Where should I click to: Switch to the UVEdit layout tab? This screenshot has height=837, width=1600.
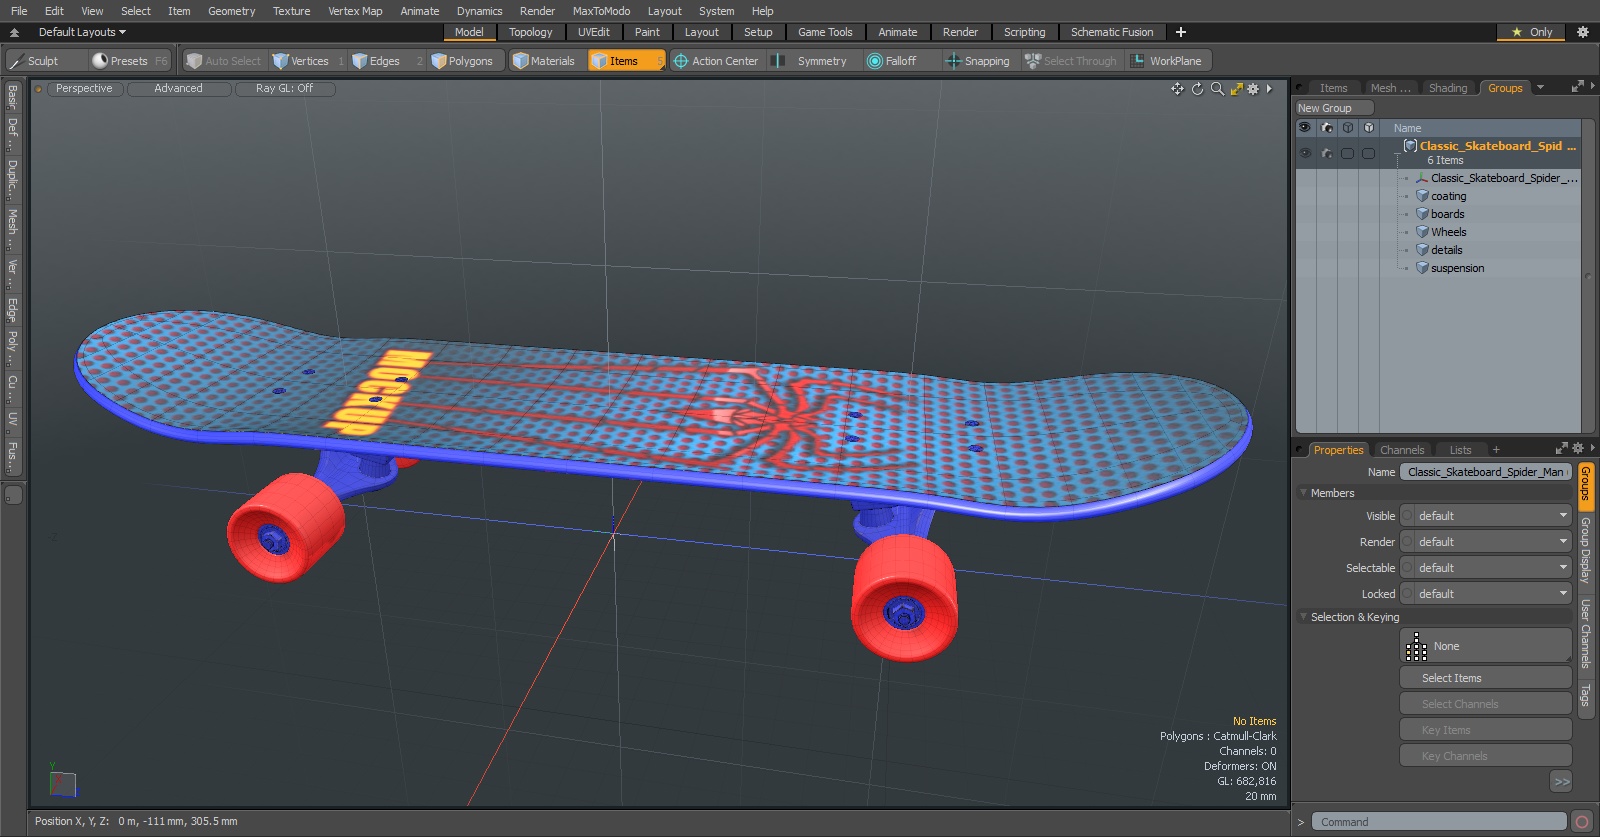[594, 32]
